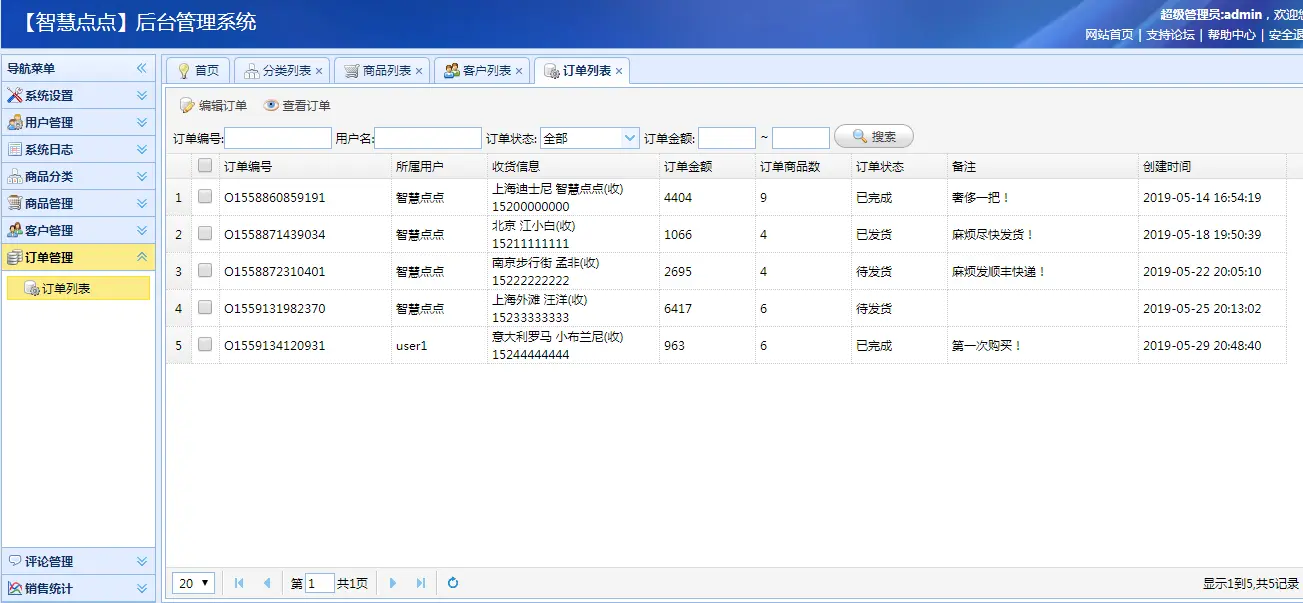The image size is (1303, 603).
Task: Go to last page pagination icon
Action: click(x=421, y=583)
